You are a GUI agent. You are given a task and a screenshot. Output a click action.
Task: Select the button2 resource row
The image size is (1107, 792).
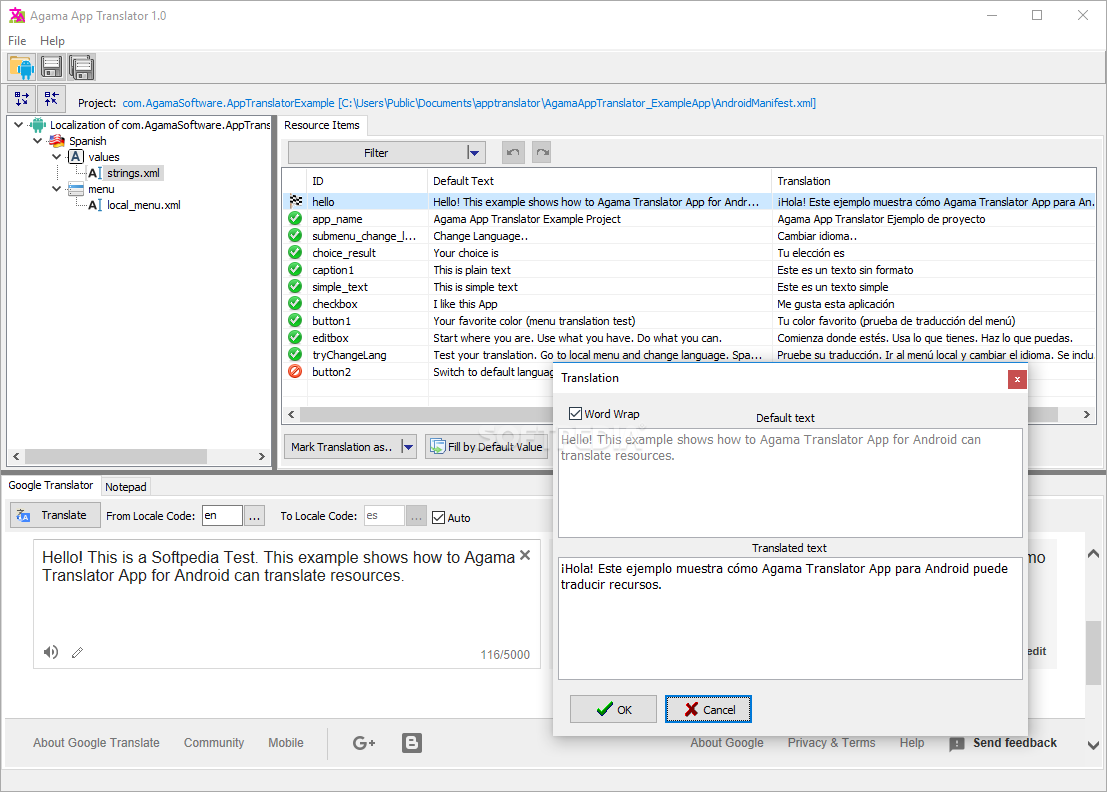(x=419, y=372)
